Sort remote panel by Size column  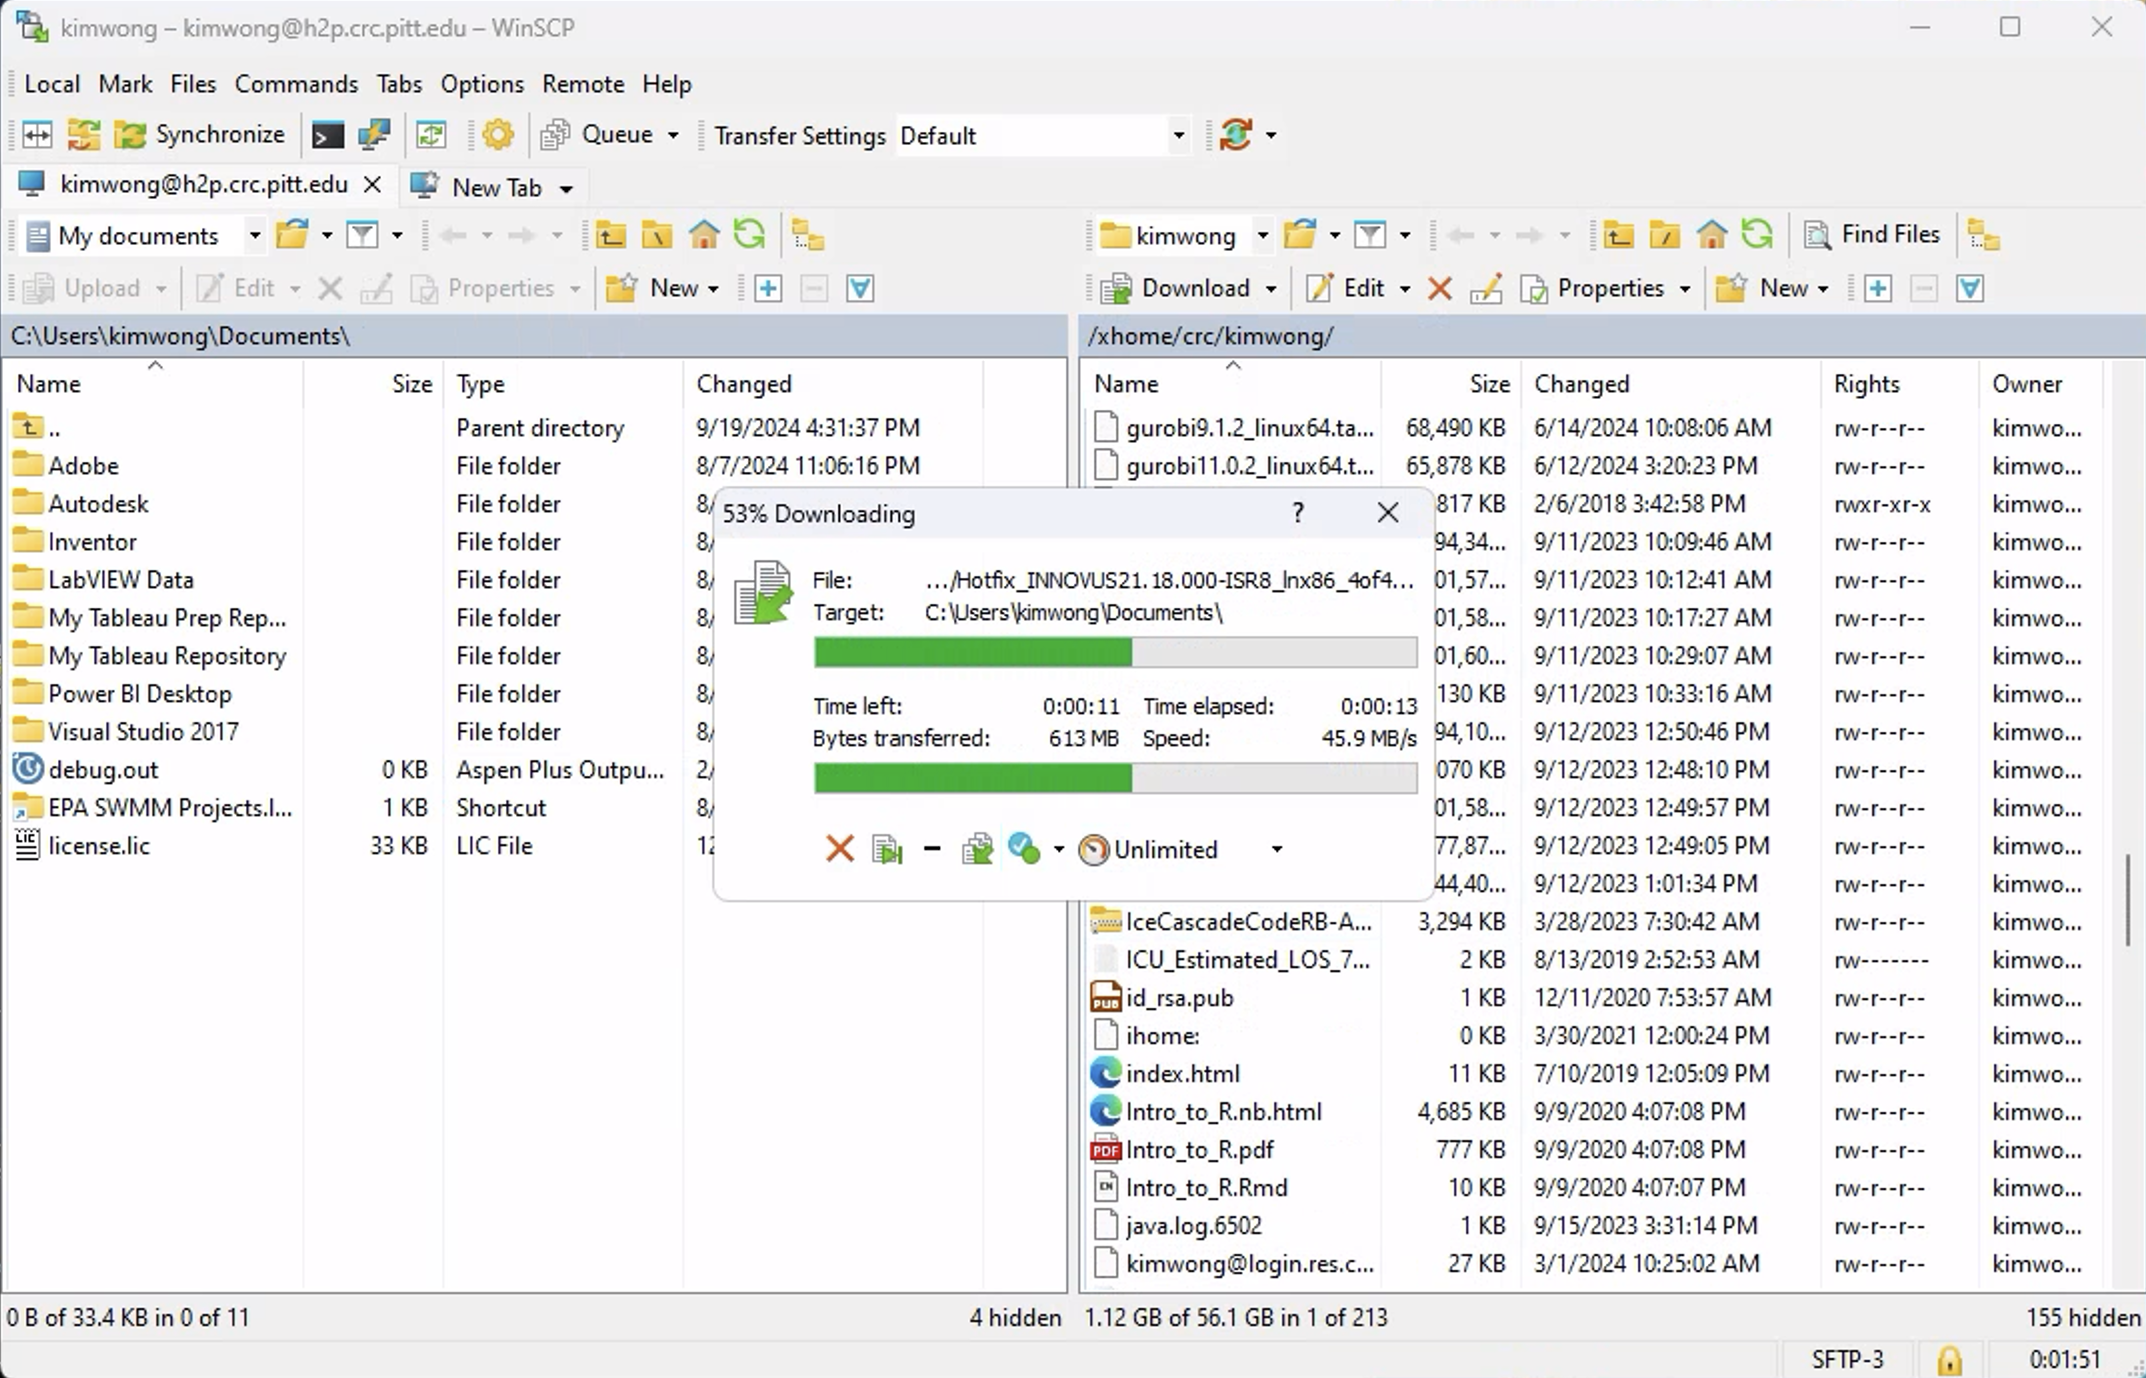tap(1450, 384)
